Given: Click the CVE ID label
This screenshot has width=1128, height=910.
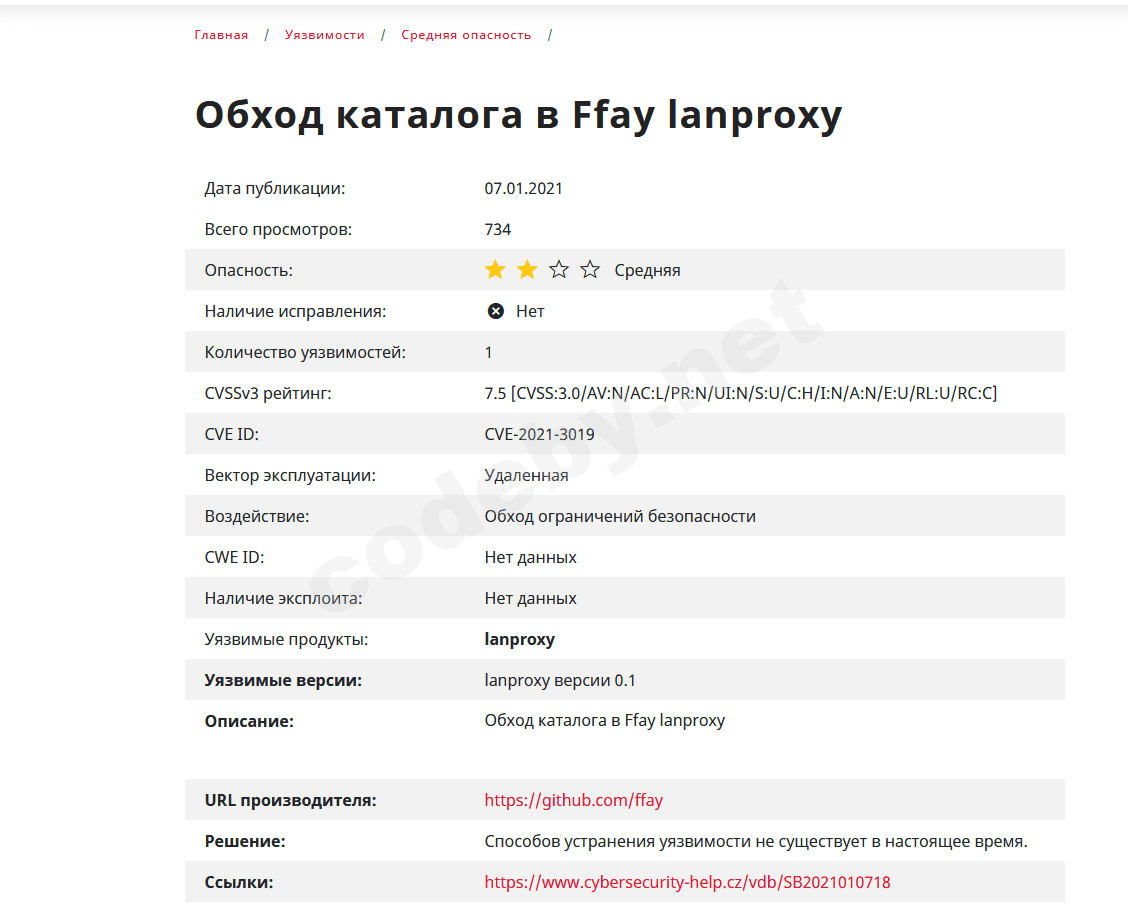Looking at the screenshot, I should pos(231,434).
